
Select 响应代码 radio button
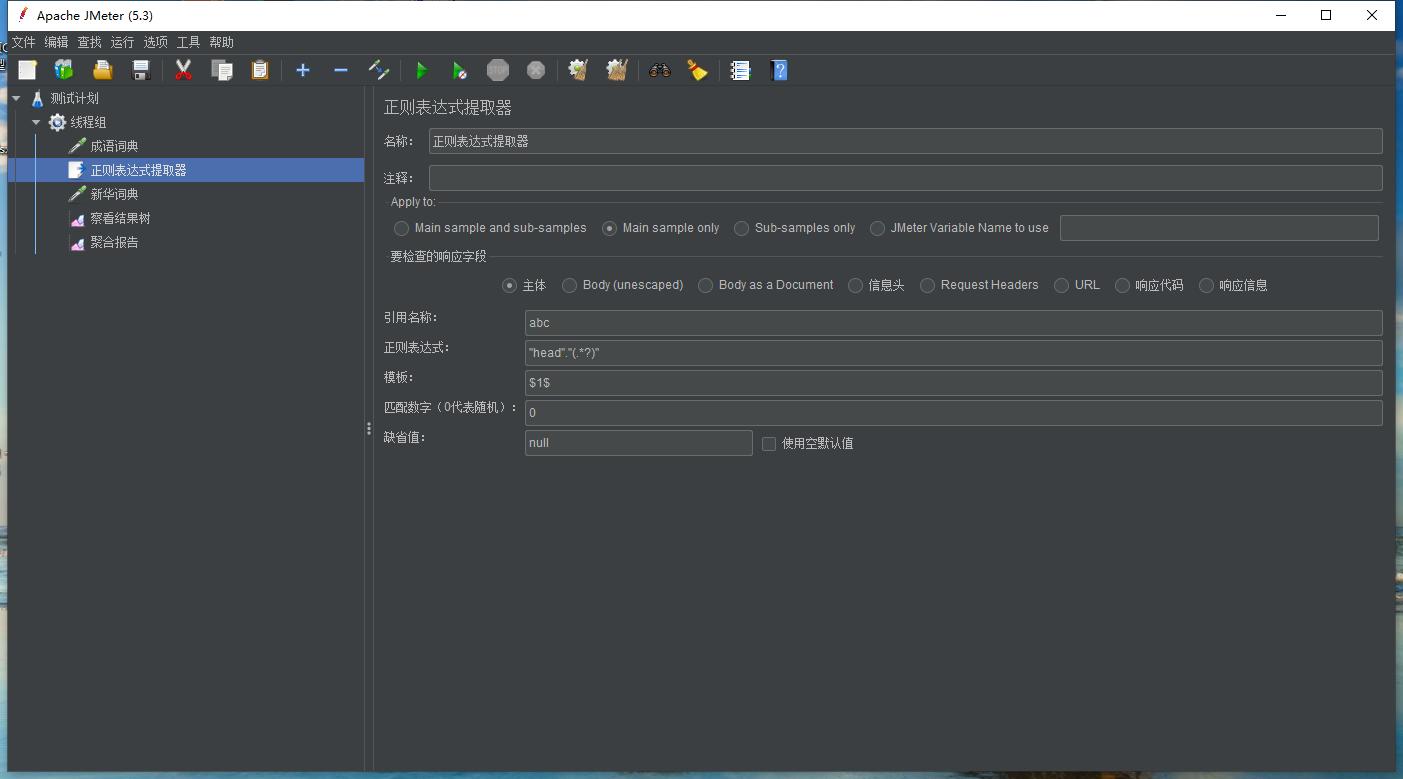coord(1122,285)
